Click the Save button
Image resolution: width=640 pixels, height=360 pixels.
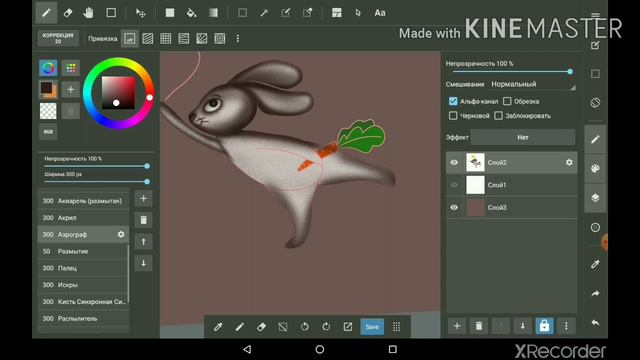pyautogui.click(x=372, y=327)
